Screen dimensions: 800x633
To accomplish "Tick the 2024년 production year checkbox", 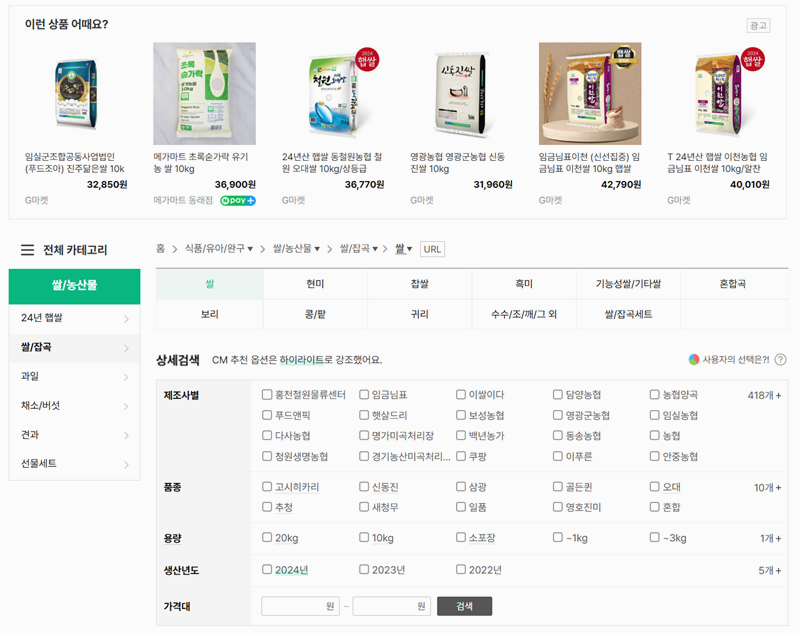I will tap(267, 569).
